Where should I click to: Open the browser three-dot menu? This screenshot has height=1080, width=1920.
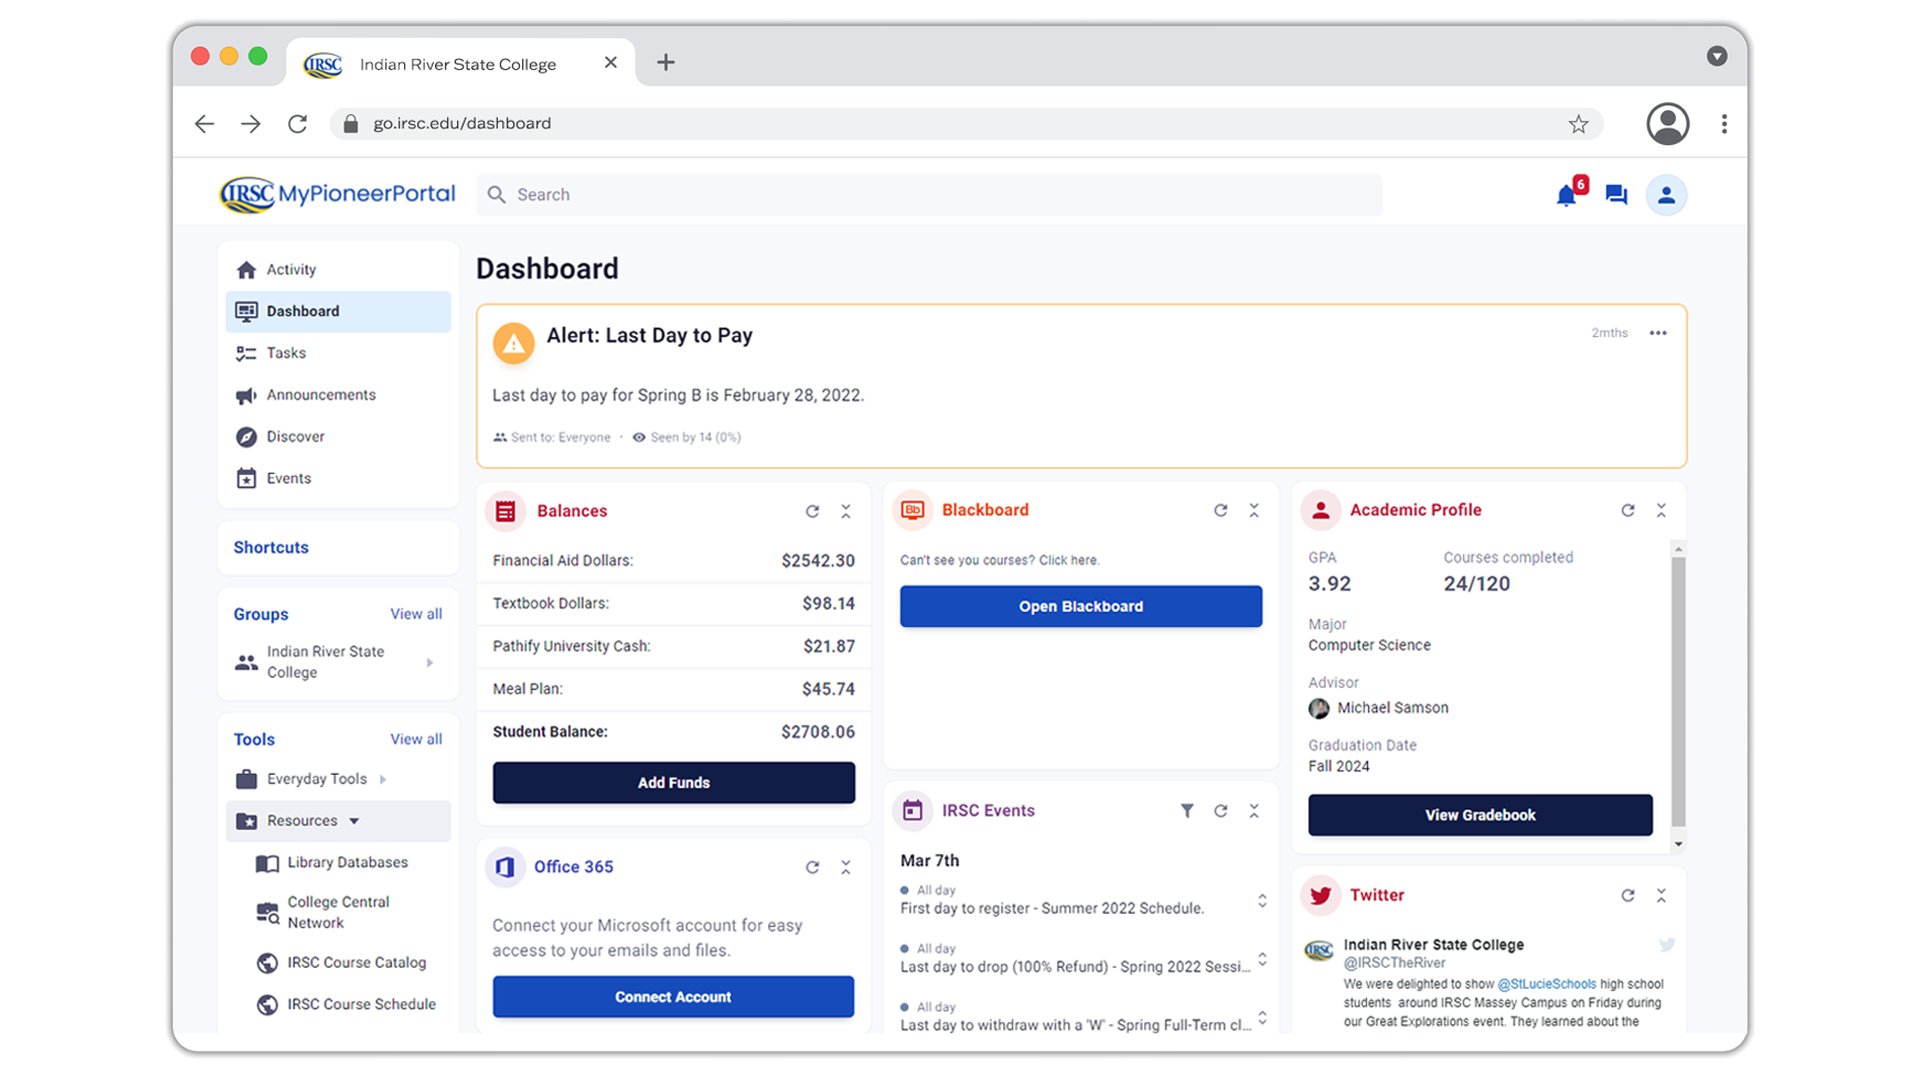1724,124
